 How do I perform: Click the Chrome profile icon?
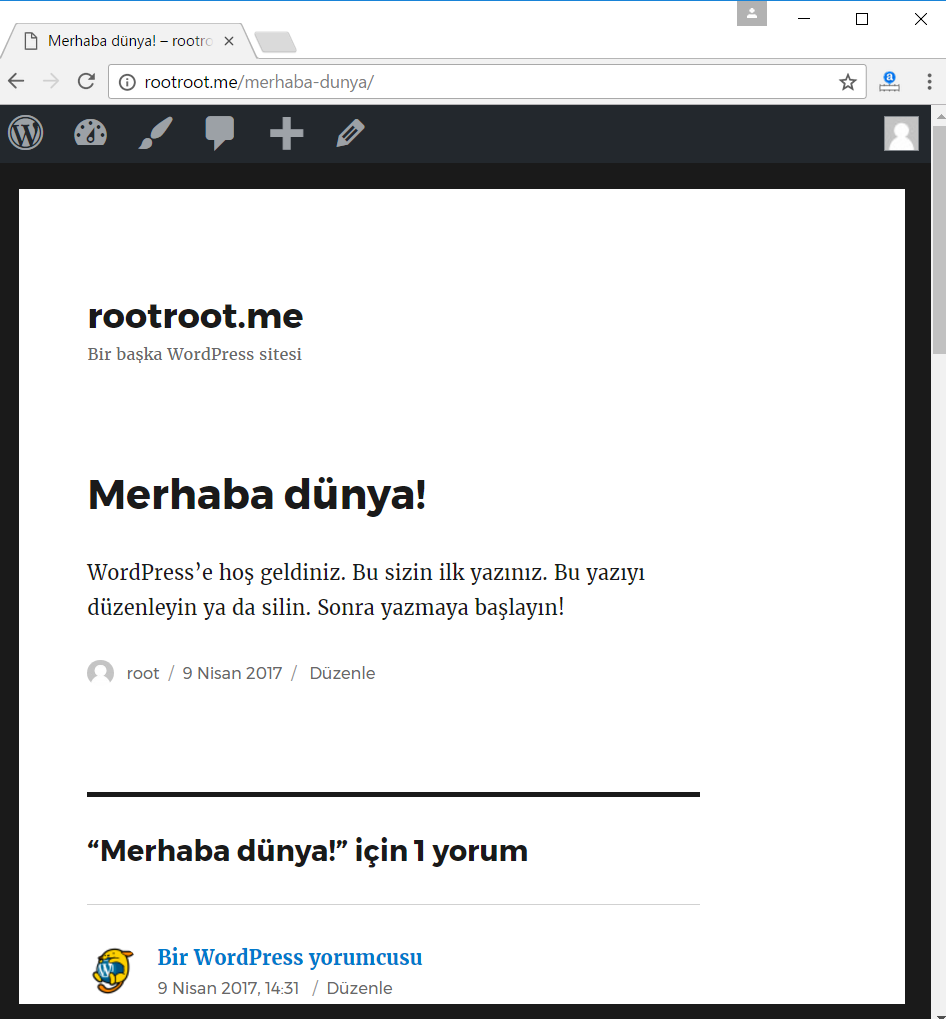click(752, 14)
